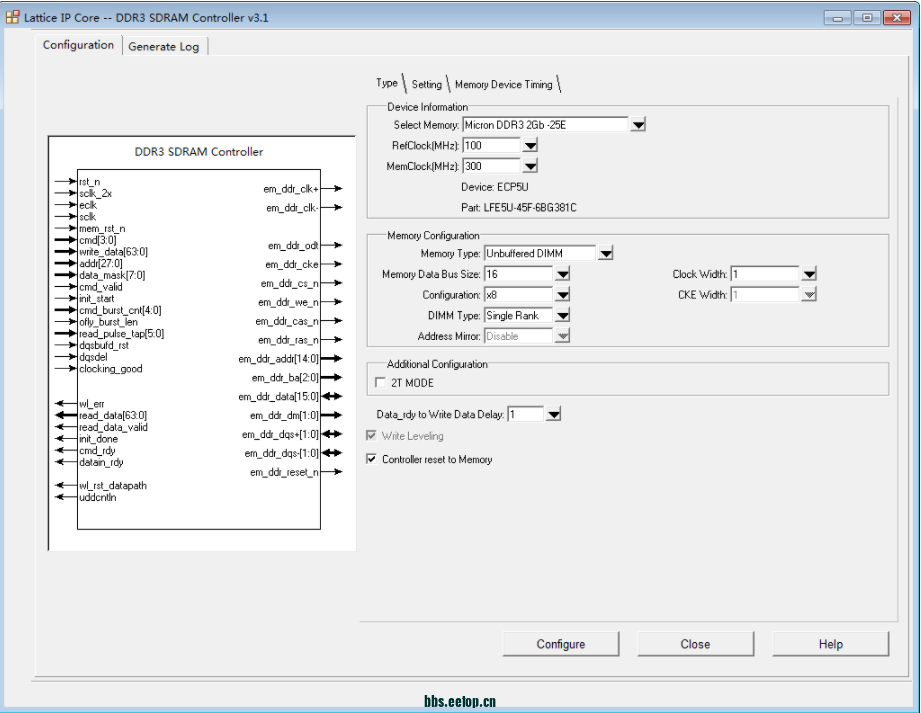Click the em_ddr_clk+ output label

click(291, 189)
